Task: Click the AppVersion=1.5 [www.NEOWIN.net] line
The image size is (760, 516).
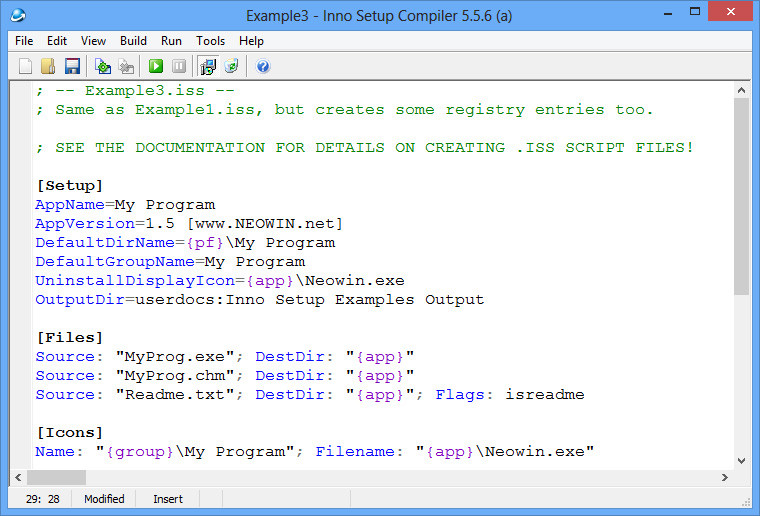Action: (x=189, y=223)
